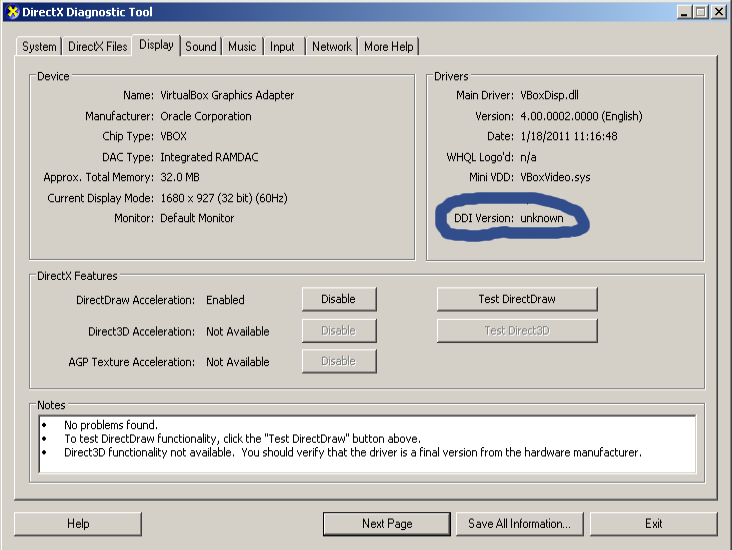Click the DDI Version 'unknown' value
The image size is (732, 550).
[542, 218]
